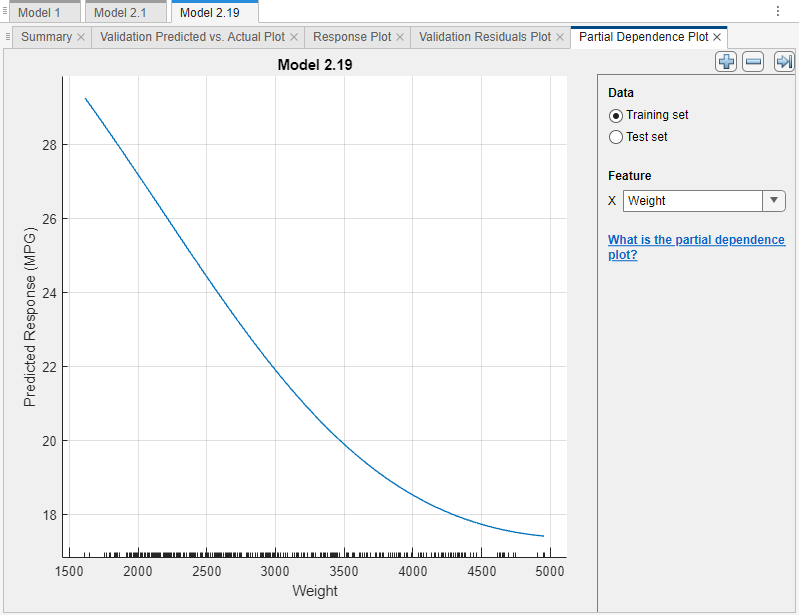Click the 'Data' section heading
The height and width of the screenshot is (615, 799).
(621, 93)
